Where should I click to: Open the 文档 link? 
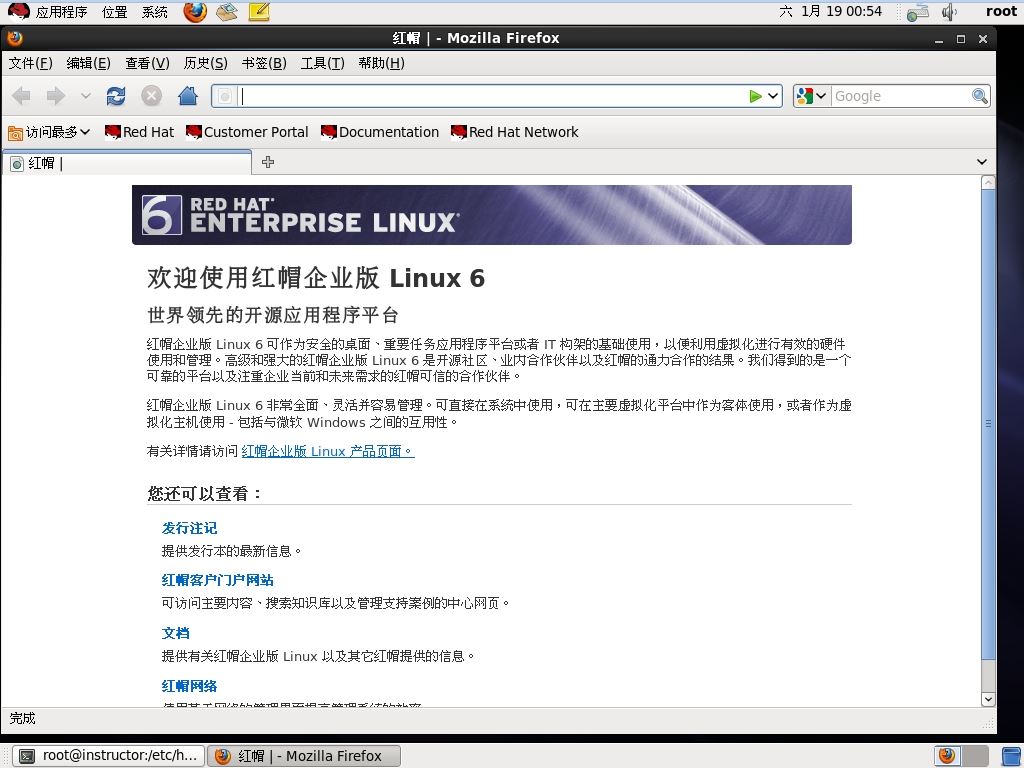pyautogui.click(x=175, y=633)
